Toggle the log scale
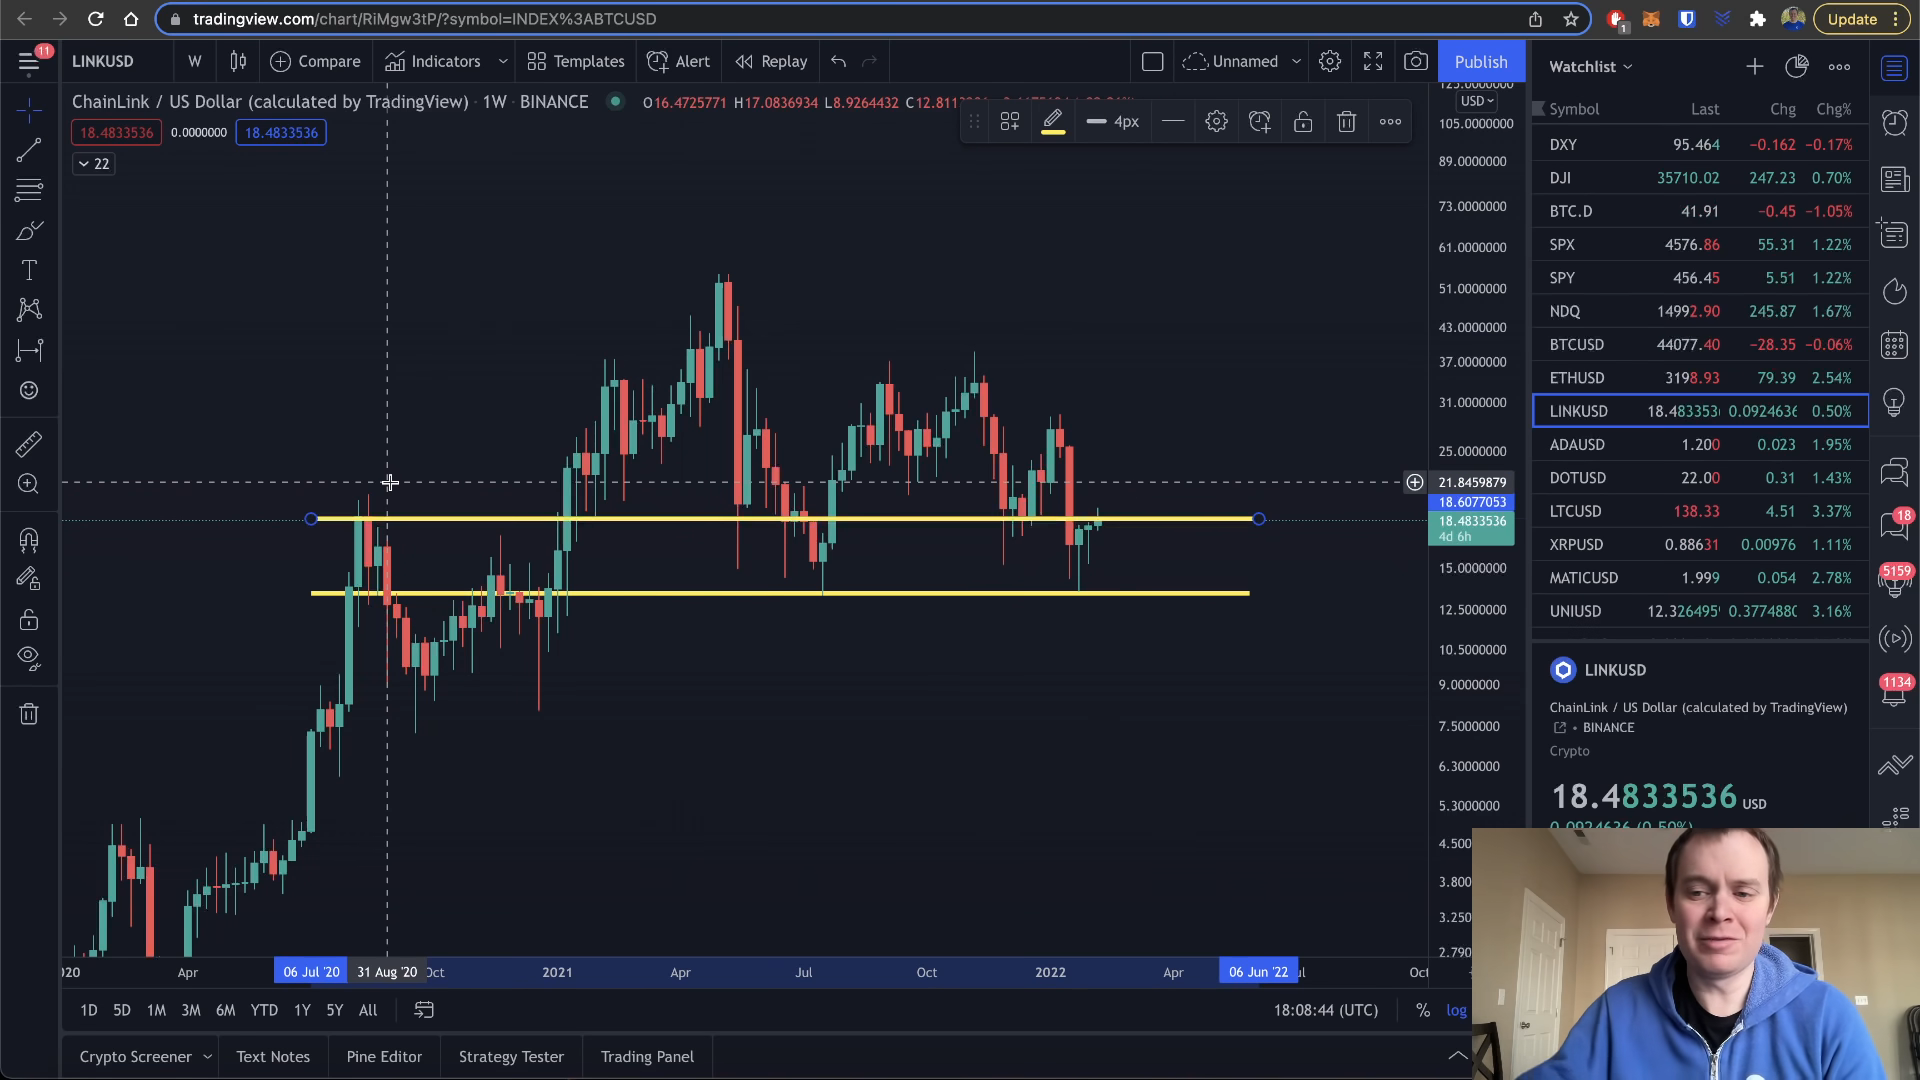The width and height of the screenshot is (1920, 1080). click(1456, 1010)
